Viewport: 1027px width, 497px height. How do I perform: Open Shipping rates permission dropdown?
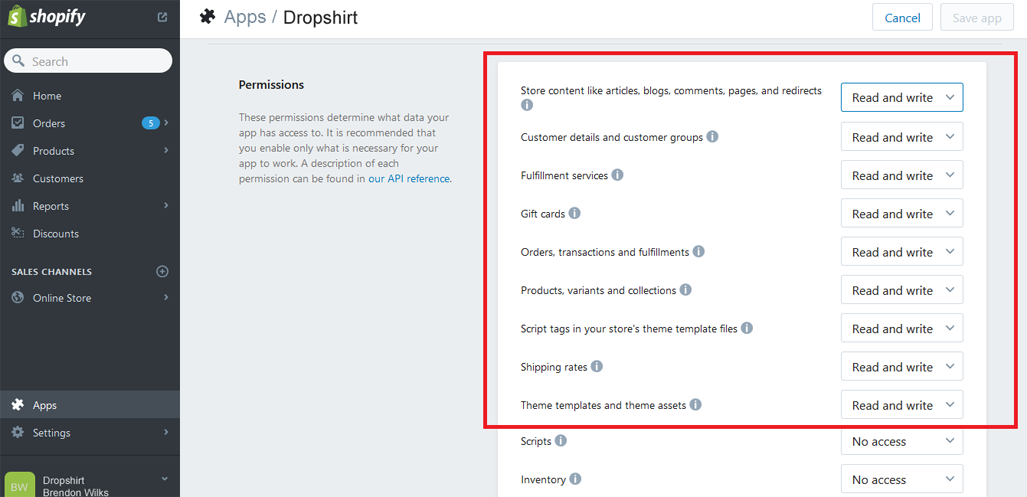(902, 367)
